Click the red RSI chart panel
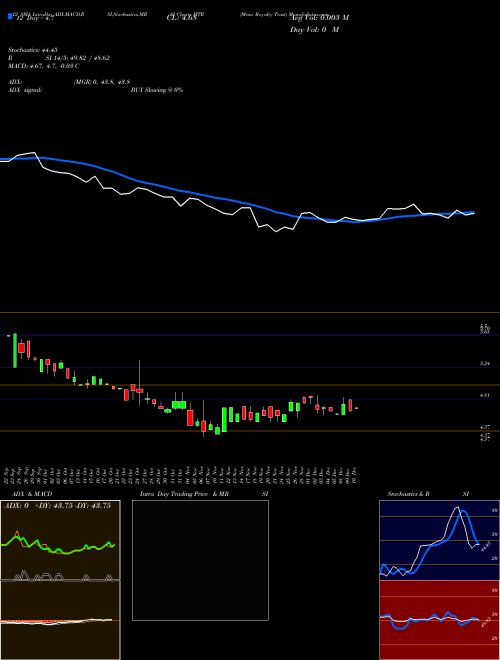Image resolution: width=500 pixels, height=660 pixels. [x=439, y=620]
